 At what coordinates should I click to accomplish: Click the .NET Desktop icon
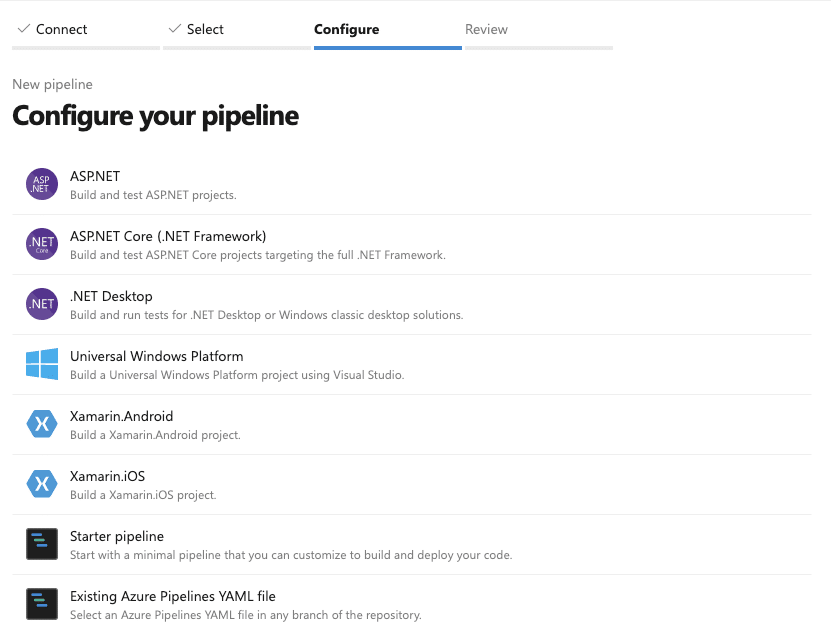(42, 304)
